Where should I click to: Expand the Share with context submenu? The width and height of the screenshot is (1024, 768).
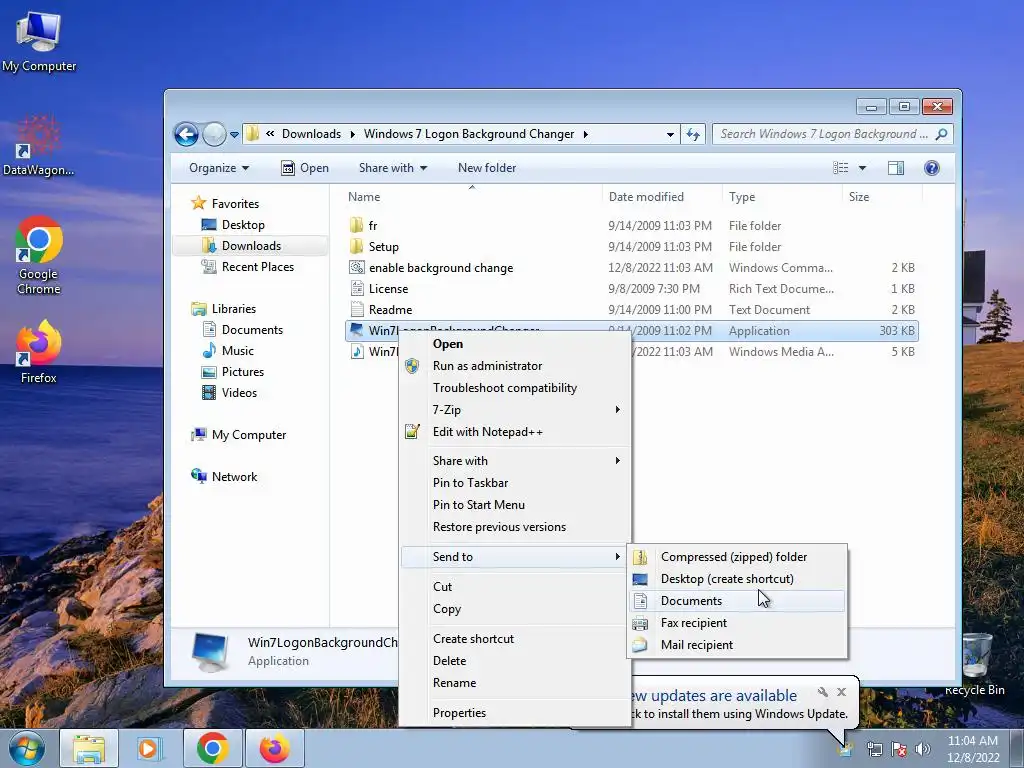[x=515, y=460]
